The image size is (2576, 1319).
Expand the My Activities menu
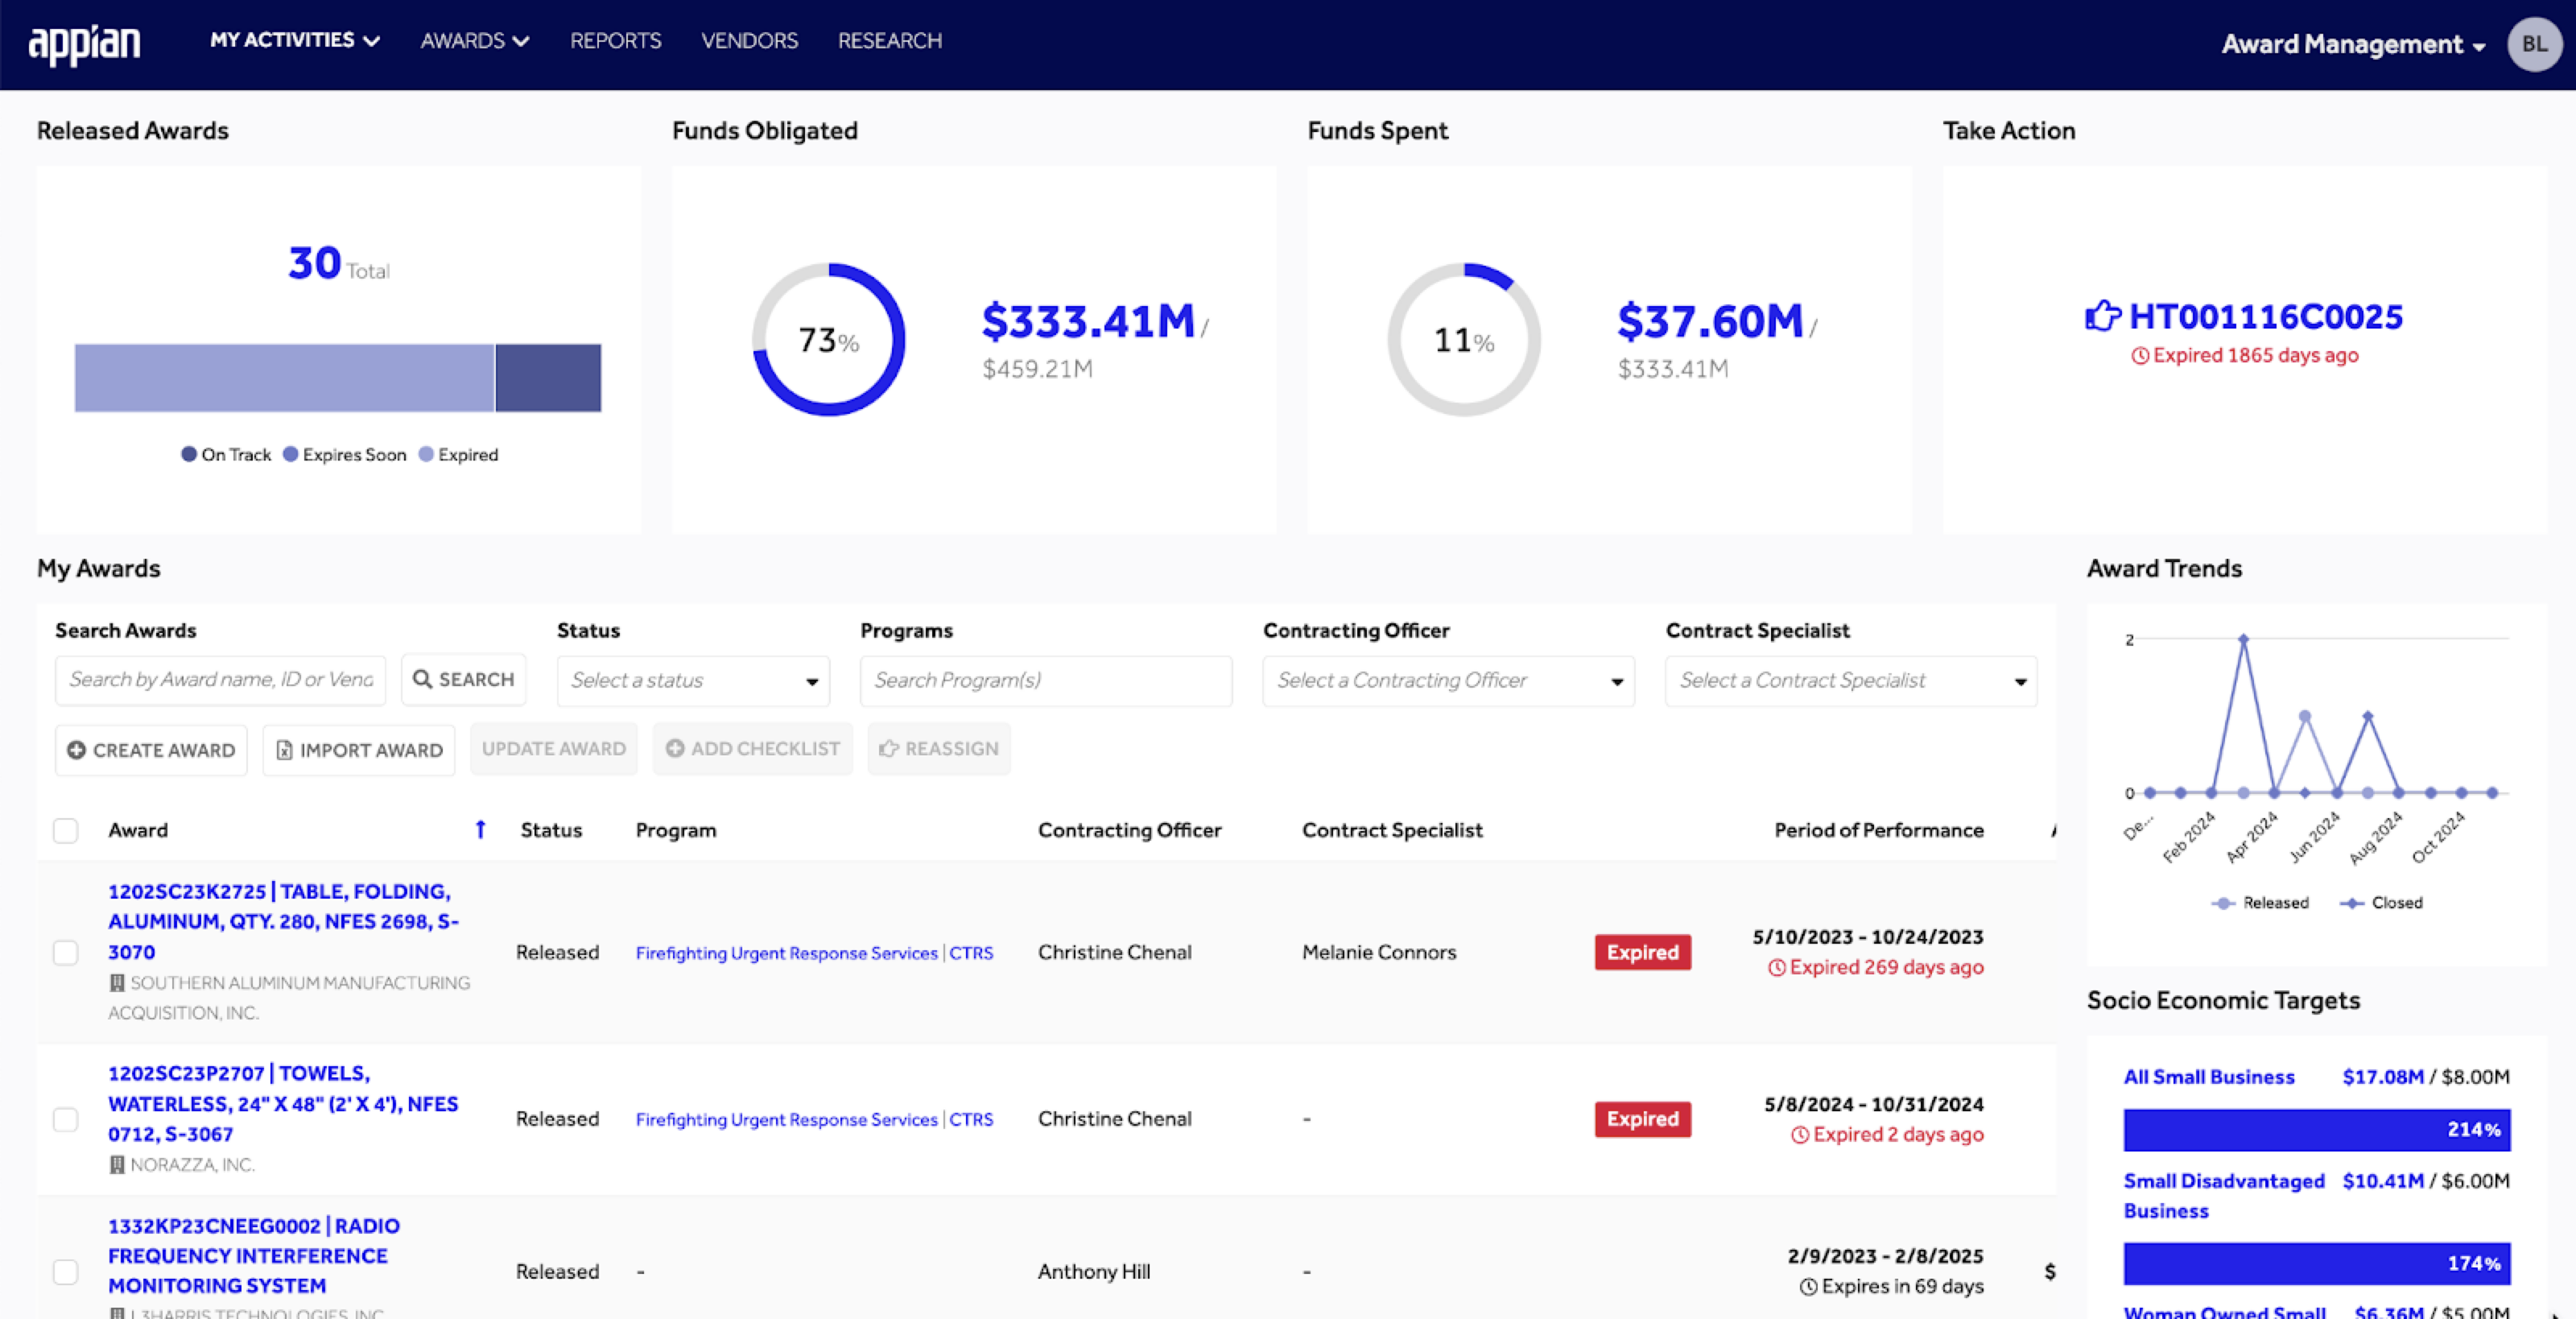click(294, 40)
